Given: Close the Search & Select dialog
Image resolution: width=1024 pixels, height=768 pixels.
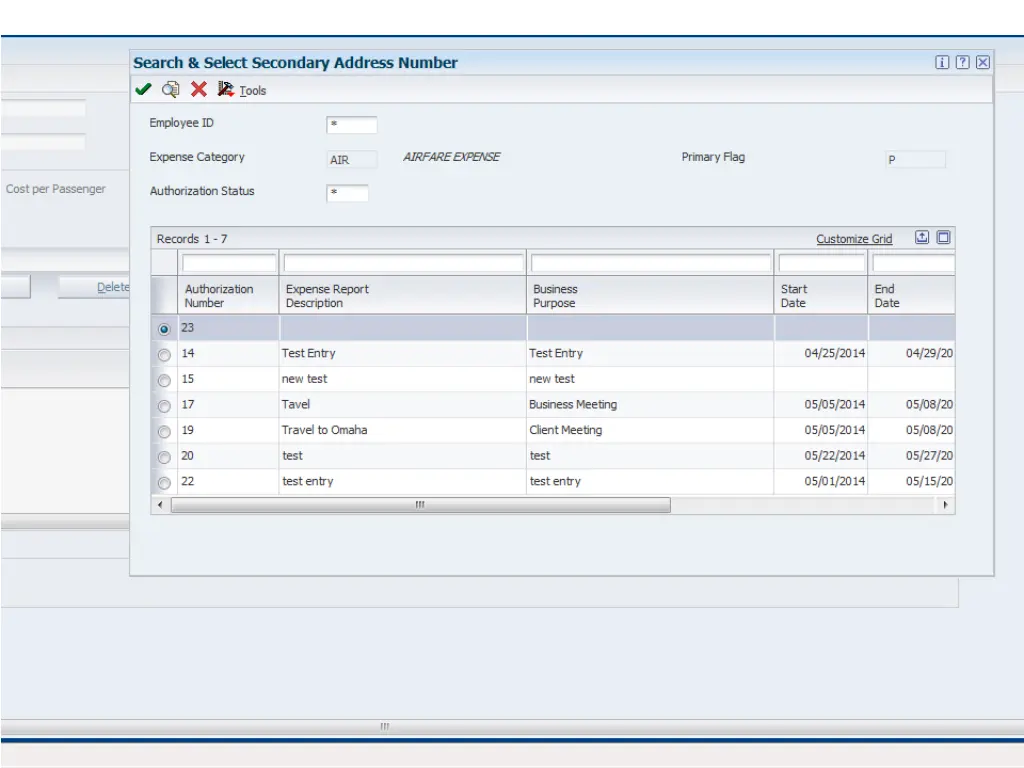Looking at the screenshot, I should coord(983,62).
